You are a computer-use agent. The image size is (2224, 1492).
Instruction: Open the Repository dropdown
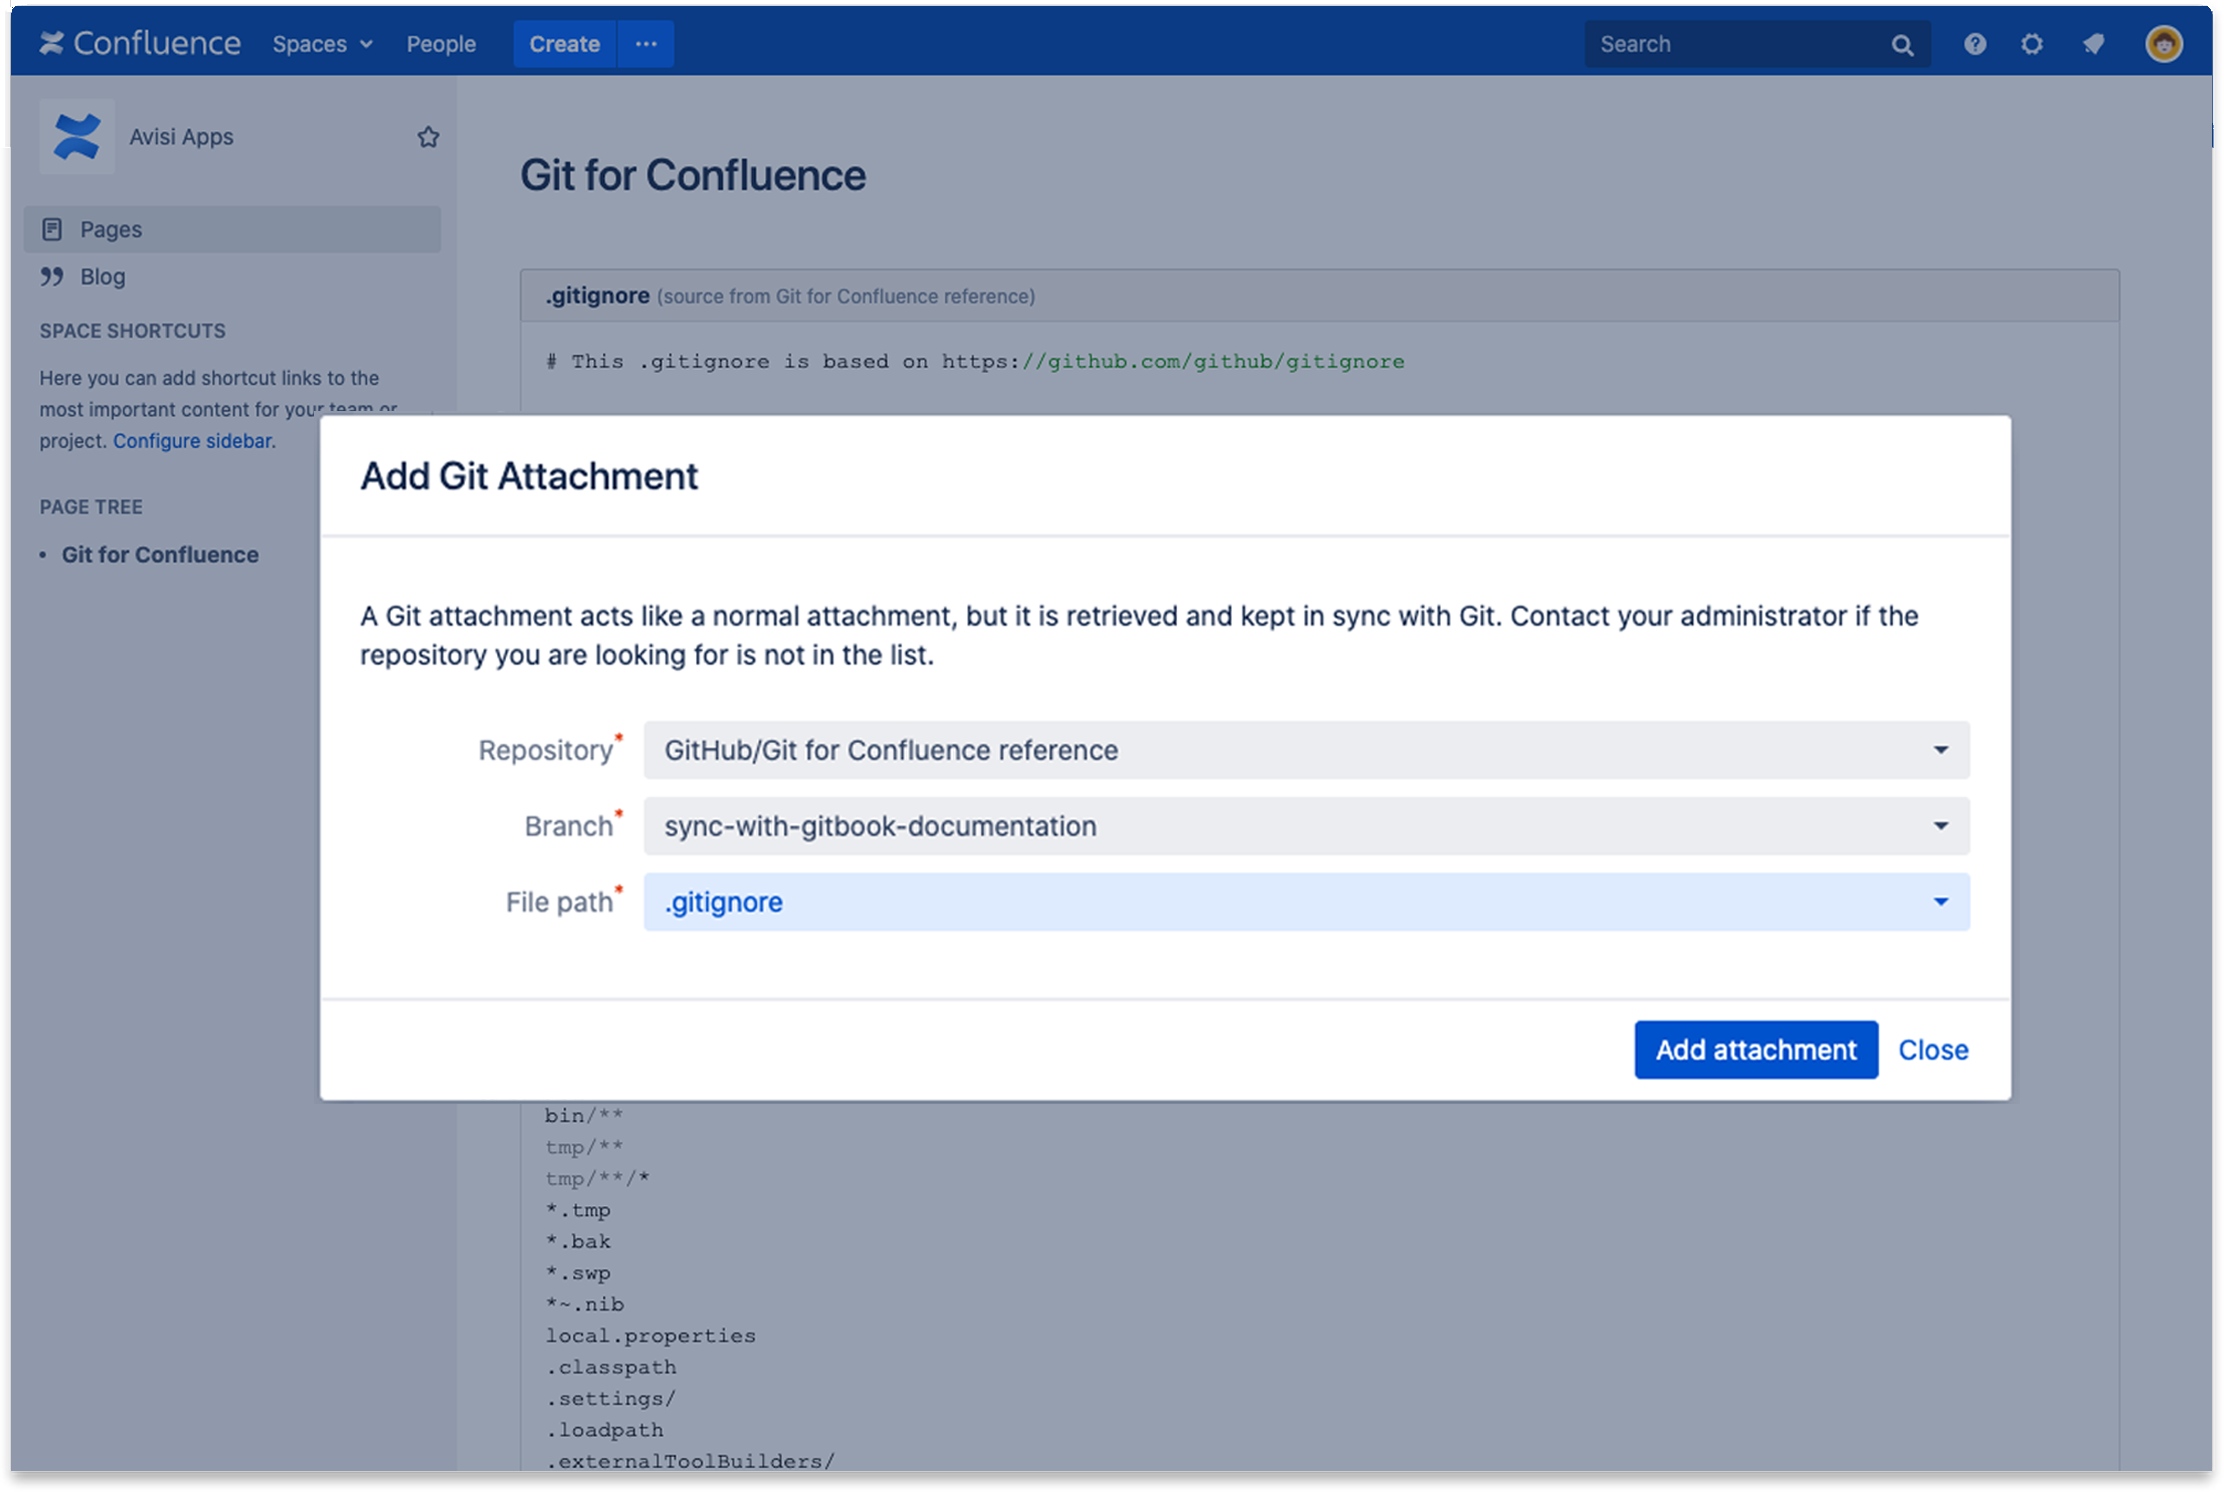click(x=1941, y=750)
